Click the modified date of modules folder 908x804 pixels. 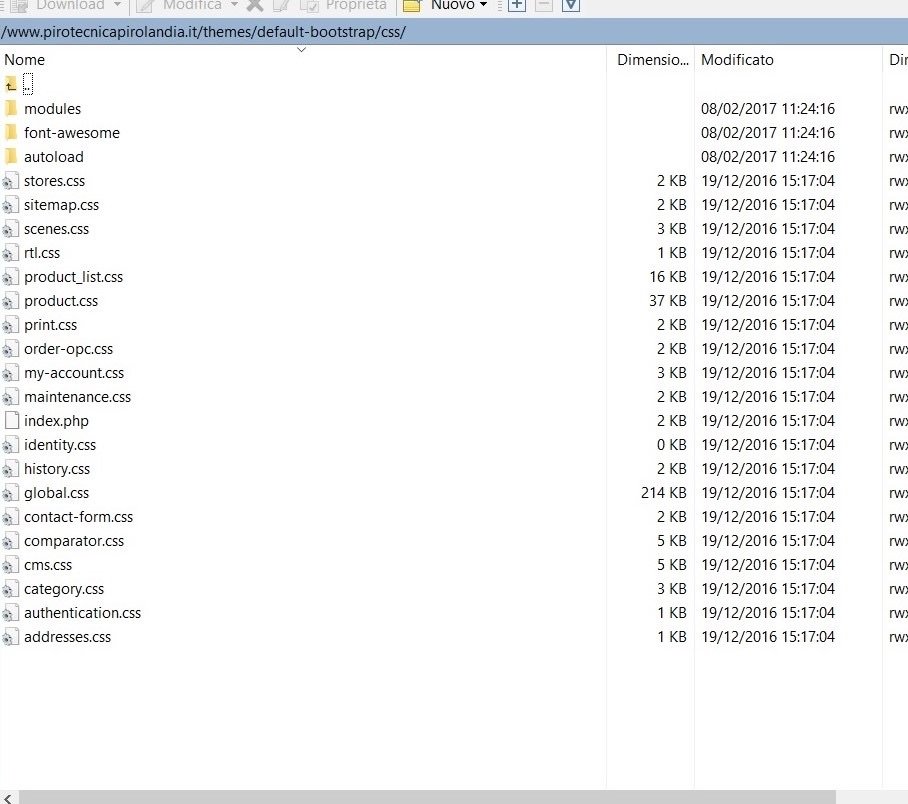coord(768,109)
